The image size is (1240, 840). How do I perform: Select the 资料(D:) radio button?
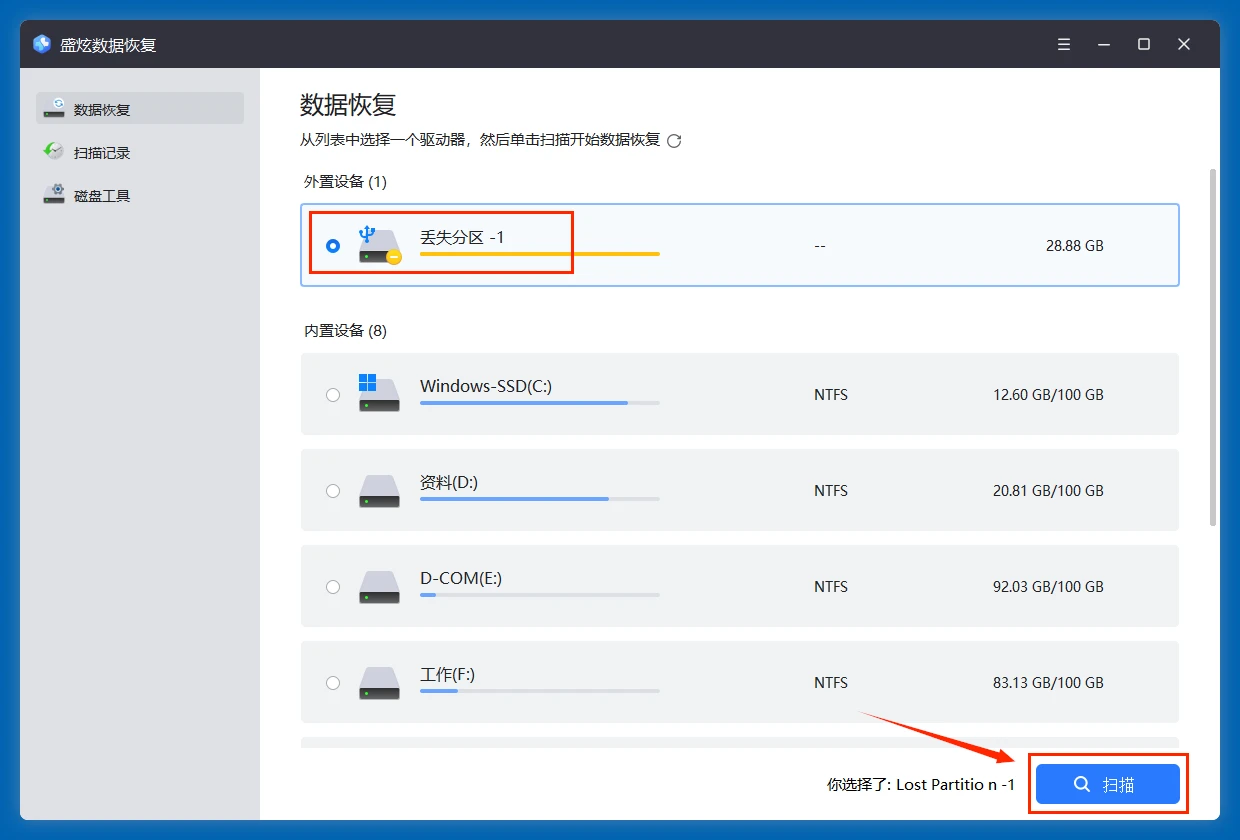tap(333, 490)
